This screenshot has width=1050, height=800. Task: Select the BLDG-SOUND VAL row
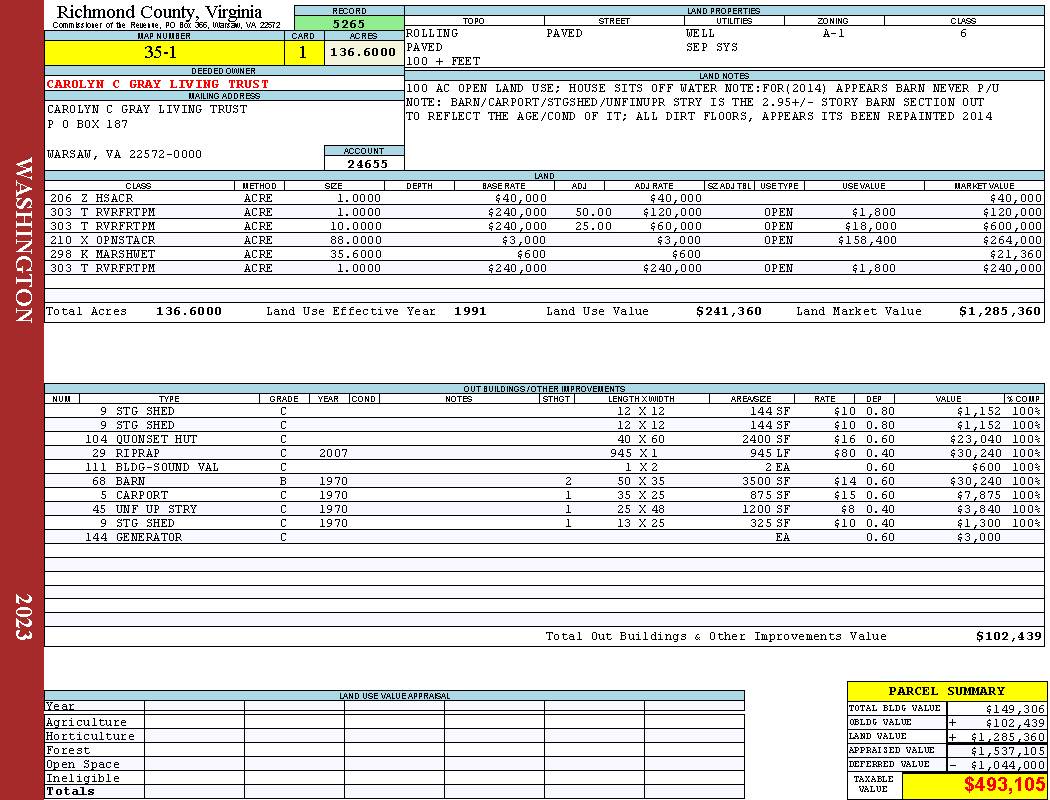(x=544, y=467)
